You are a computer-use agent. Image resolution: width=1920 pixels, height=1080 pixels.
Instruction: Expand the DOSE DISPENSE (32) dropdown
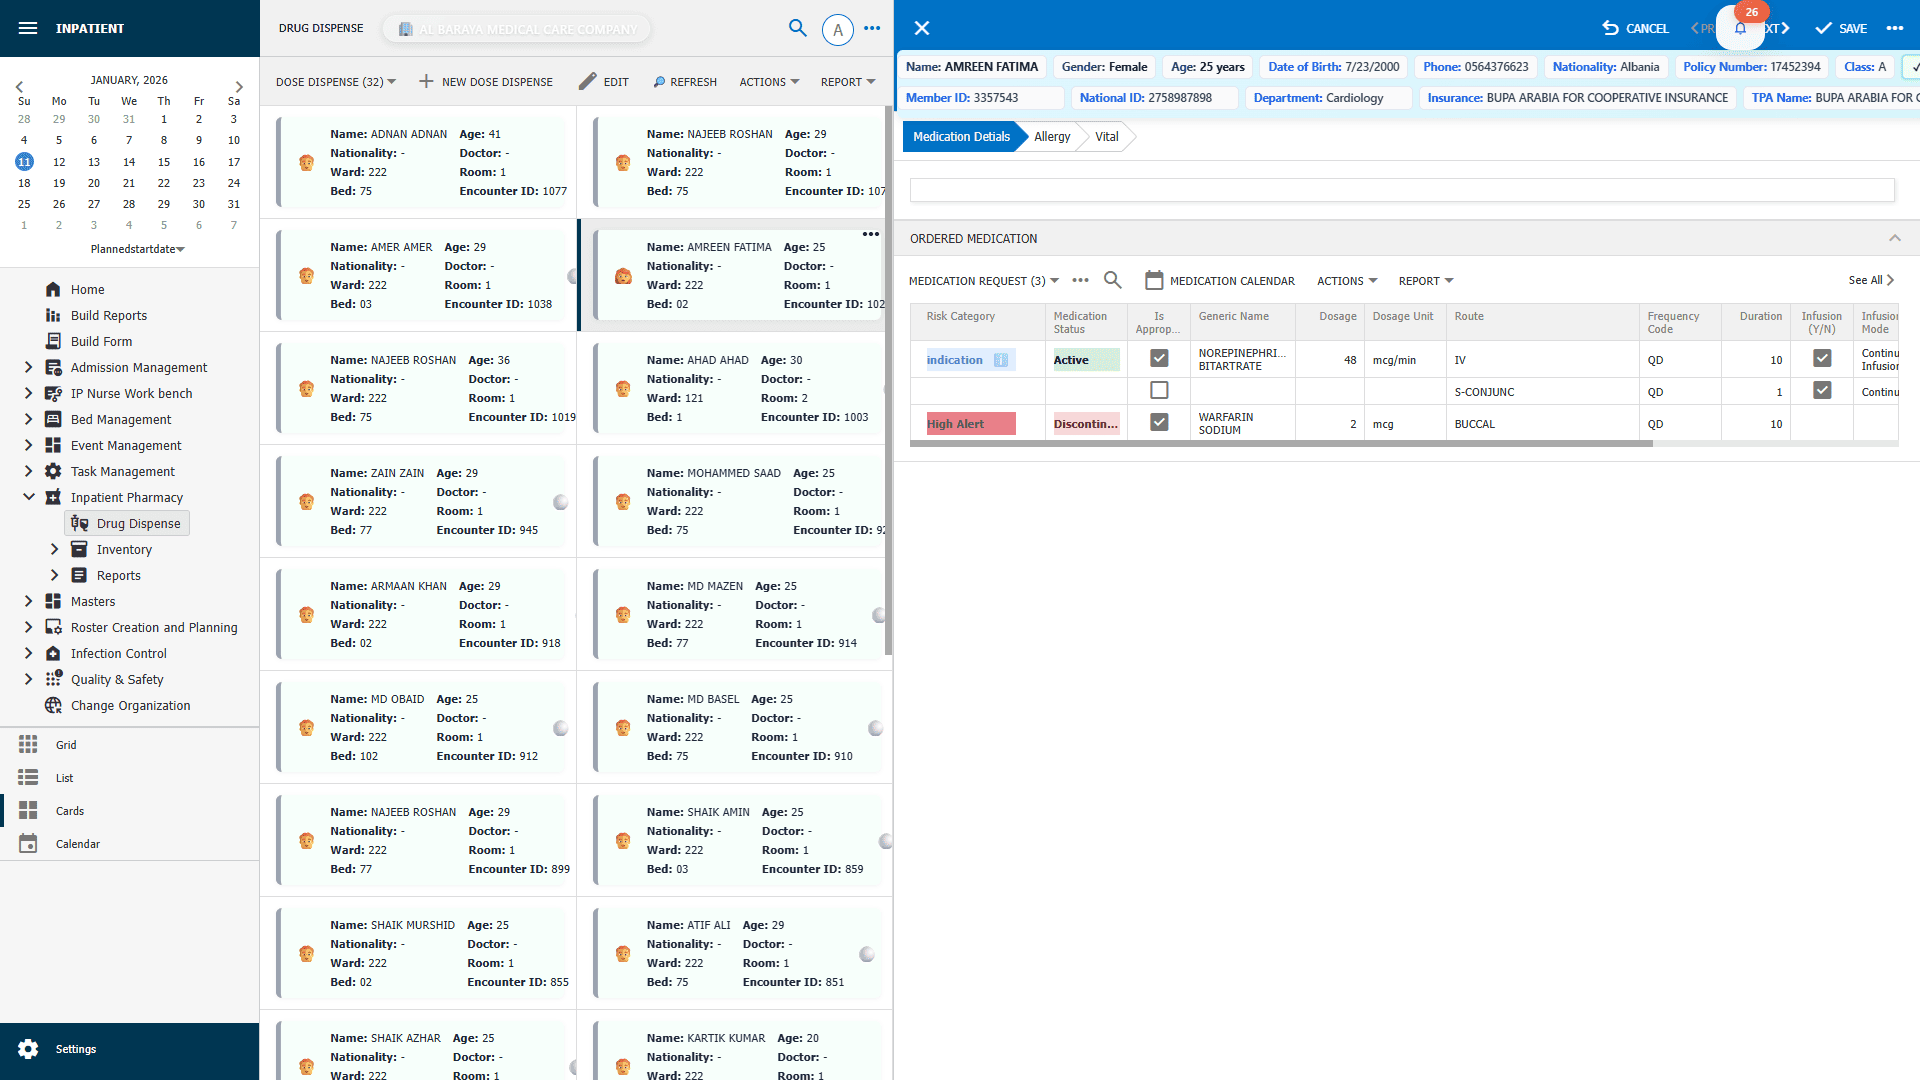coord(336,81)
